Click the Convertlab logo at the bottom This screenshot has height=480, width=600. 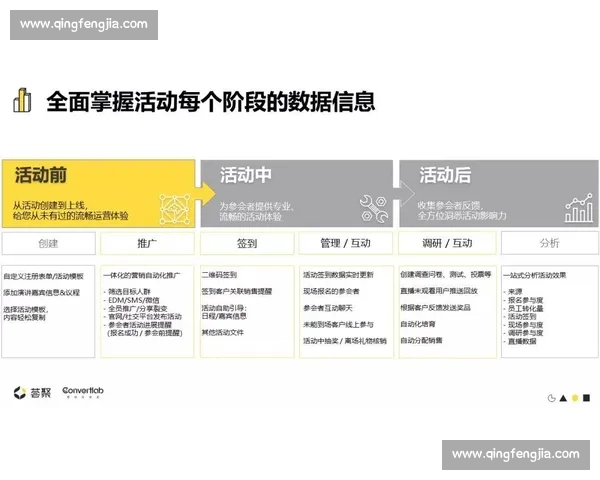[x=83, y=392]
